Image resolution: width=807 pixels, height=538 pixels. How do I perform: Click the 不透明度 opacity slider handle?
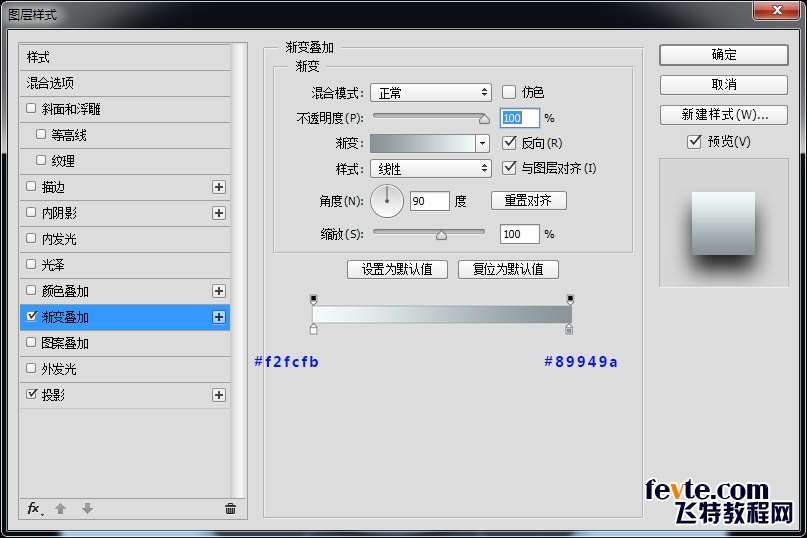(x=484, y=119)
